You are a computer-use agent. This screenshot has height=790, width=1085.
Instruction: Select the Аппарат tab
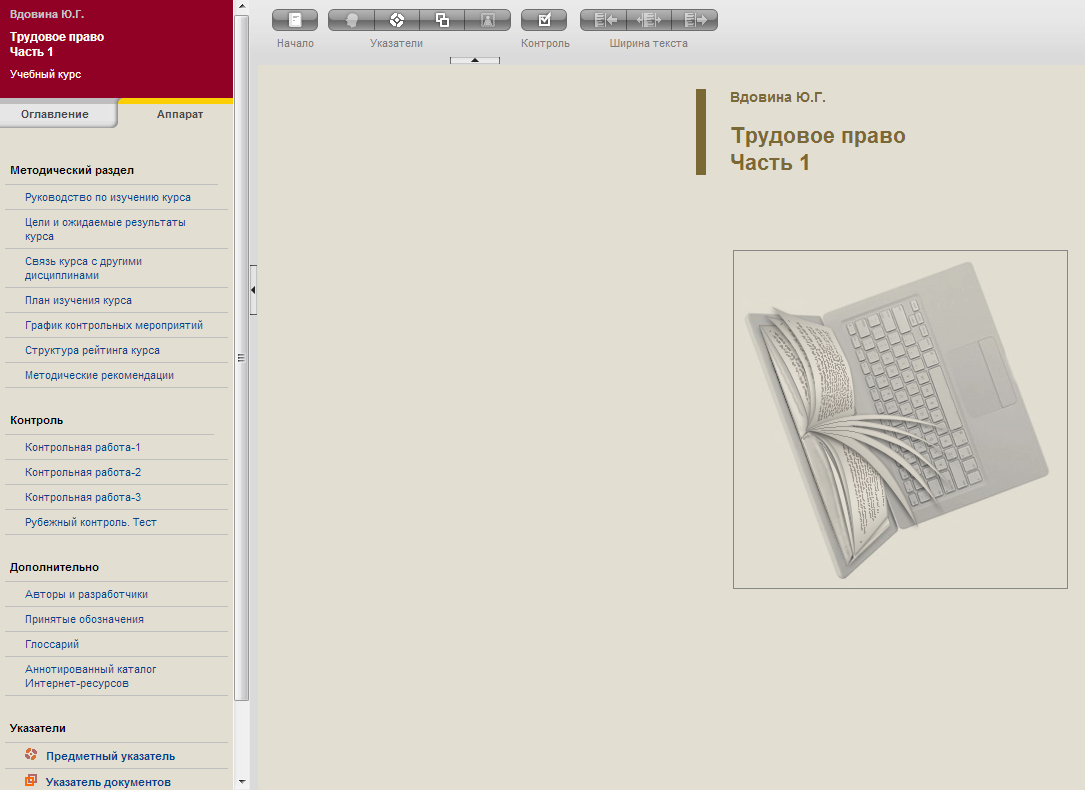click(x=180, y=114)
